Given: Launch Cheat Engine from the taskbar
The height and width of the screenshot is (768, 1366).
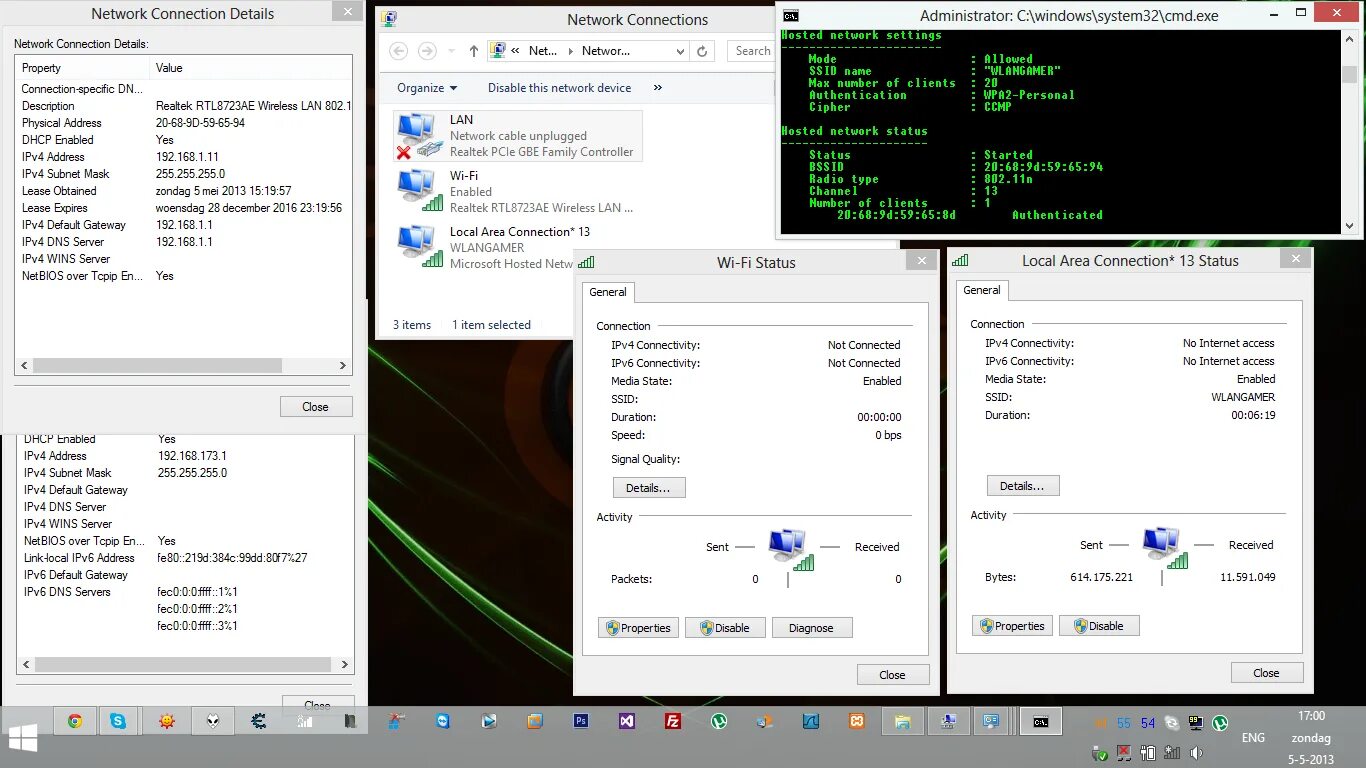Looking at the screenshot, I should [x=258, y=721].
